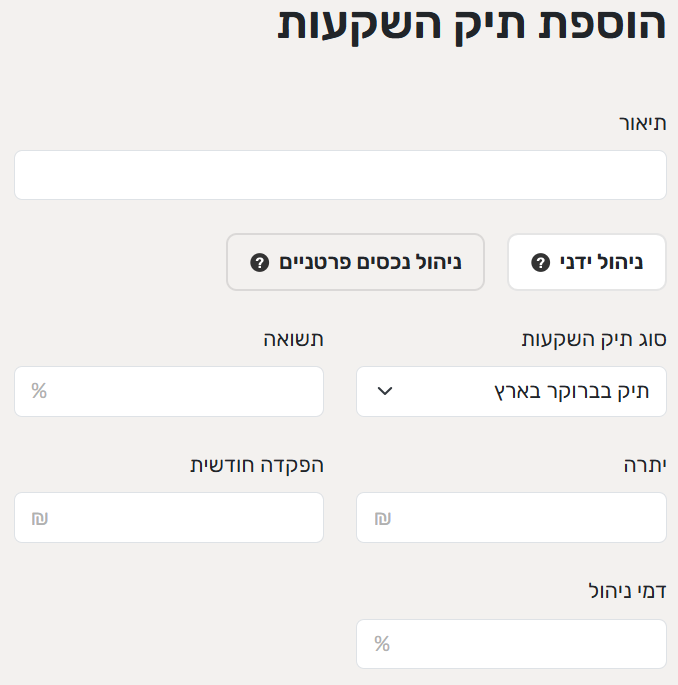This screenshot has width=678, height=685.
Task: Click the תיאור field label
Action: click(642, 124)
